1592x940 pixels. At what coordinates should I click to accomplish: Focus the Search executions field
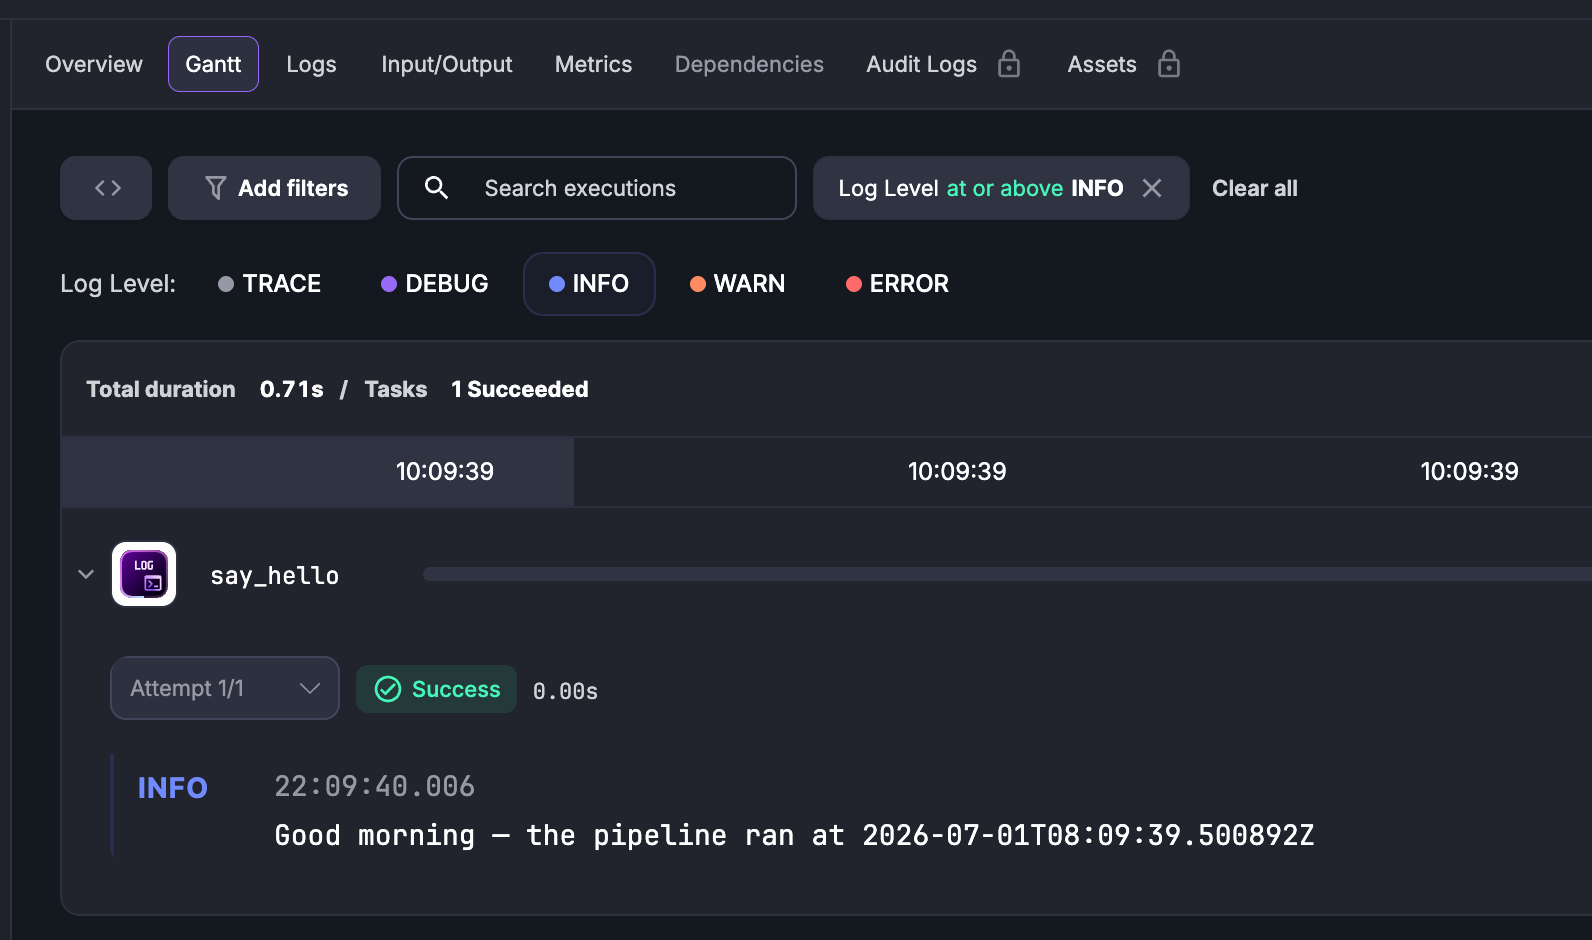597,188
